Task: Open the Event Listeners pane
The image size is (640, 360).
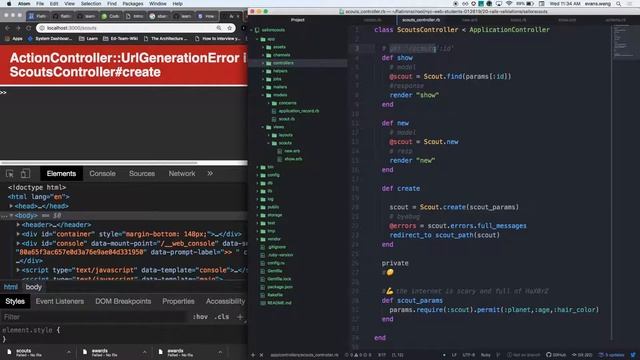Action: (x=60, y=301)
